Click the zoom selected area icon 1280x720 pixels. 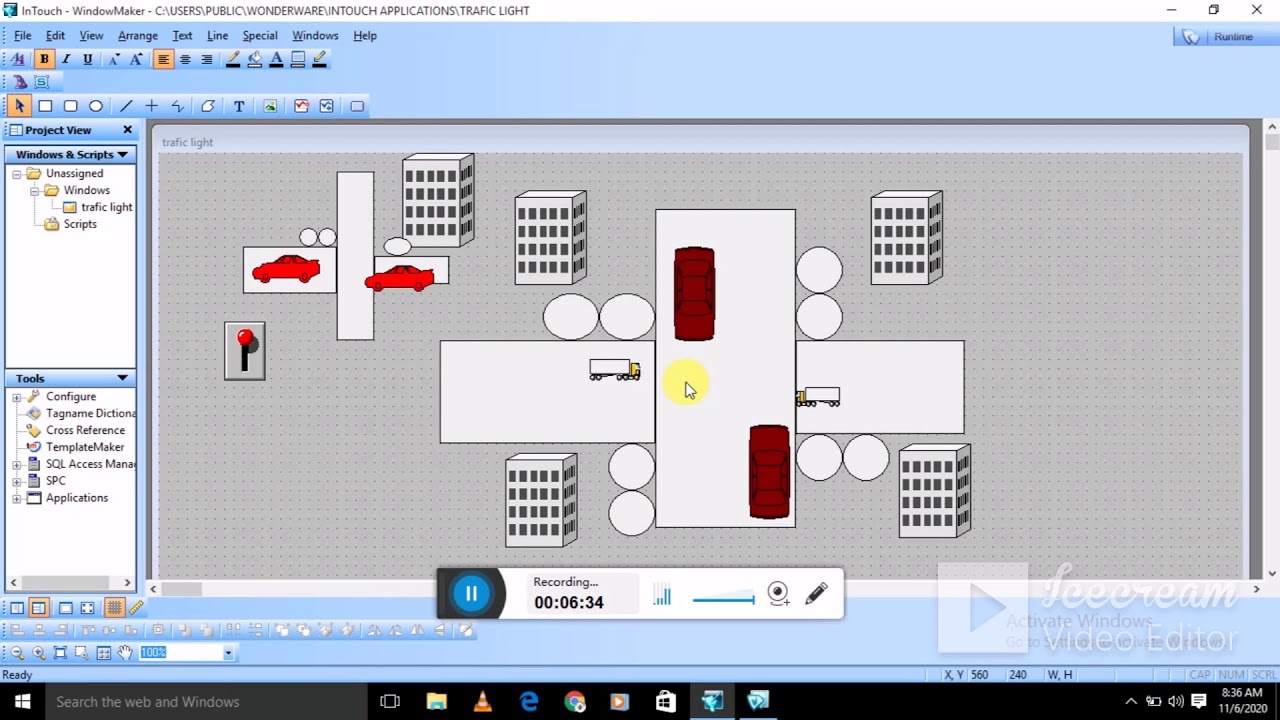pos(82,653)
